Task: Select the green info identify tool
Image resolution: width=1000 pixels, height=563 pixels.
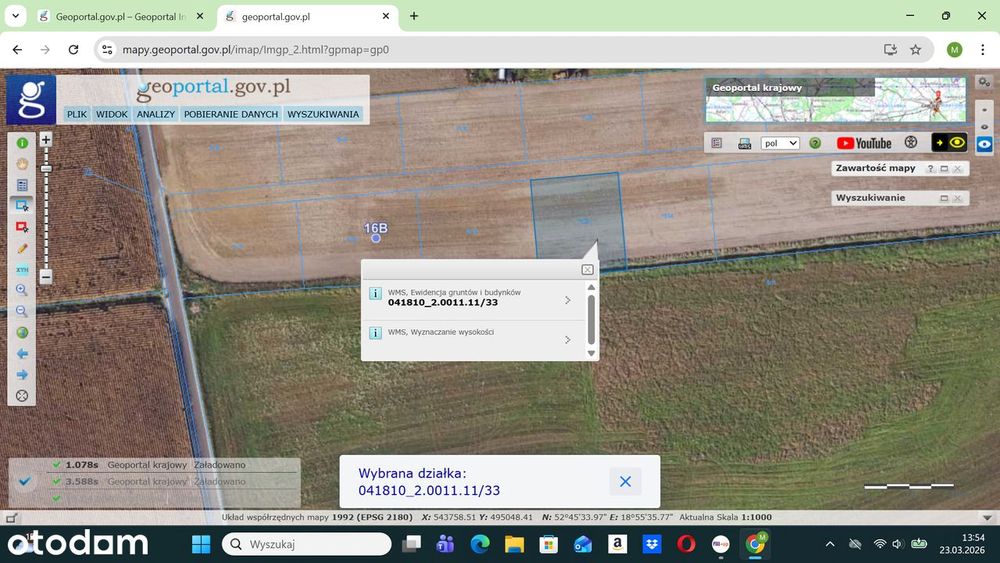Action: [22, 143]
